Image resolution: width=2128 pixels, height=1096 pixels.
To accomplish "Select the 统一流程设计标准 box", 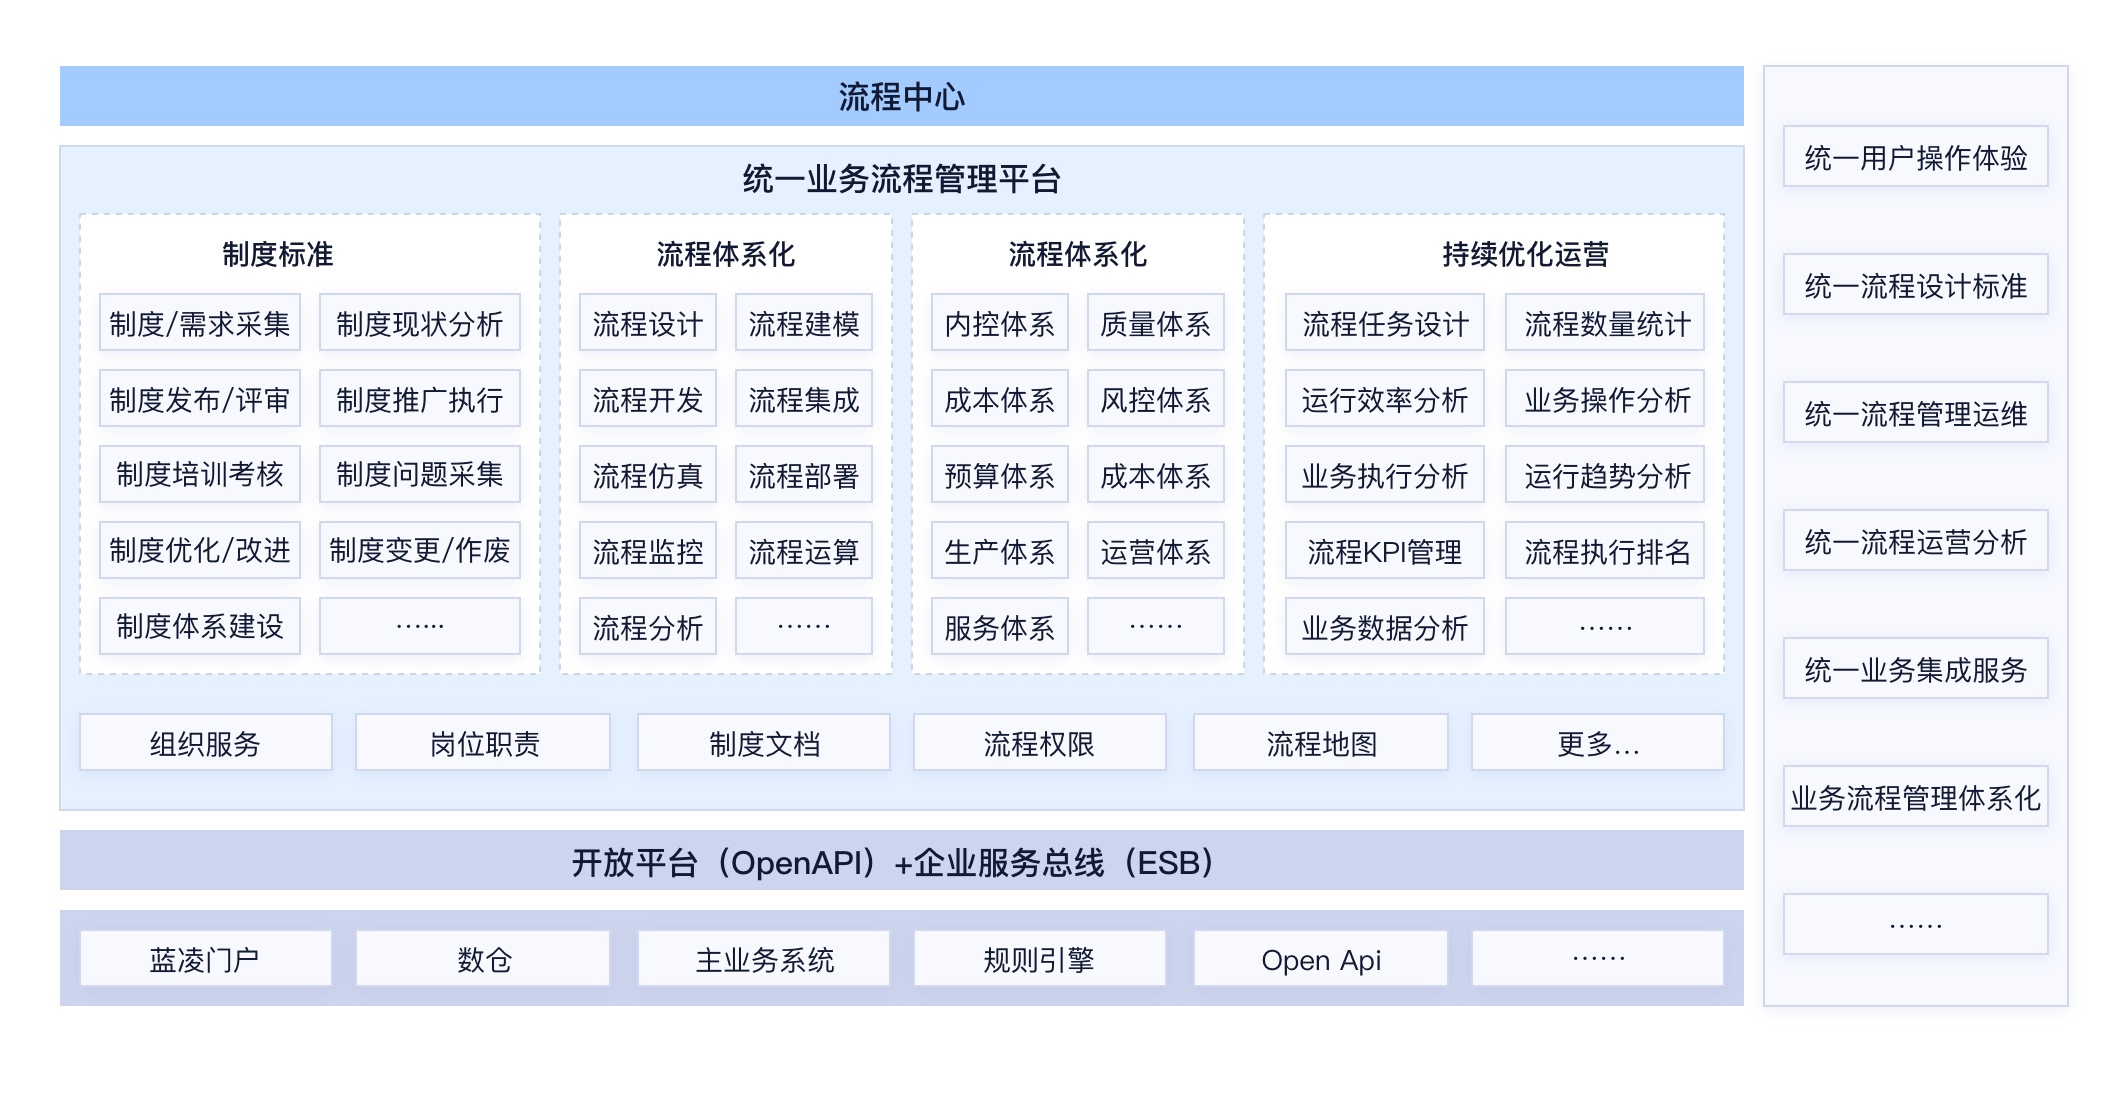I will [x=1916, y=284].
